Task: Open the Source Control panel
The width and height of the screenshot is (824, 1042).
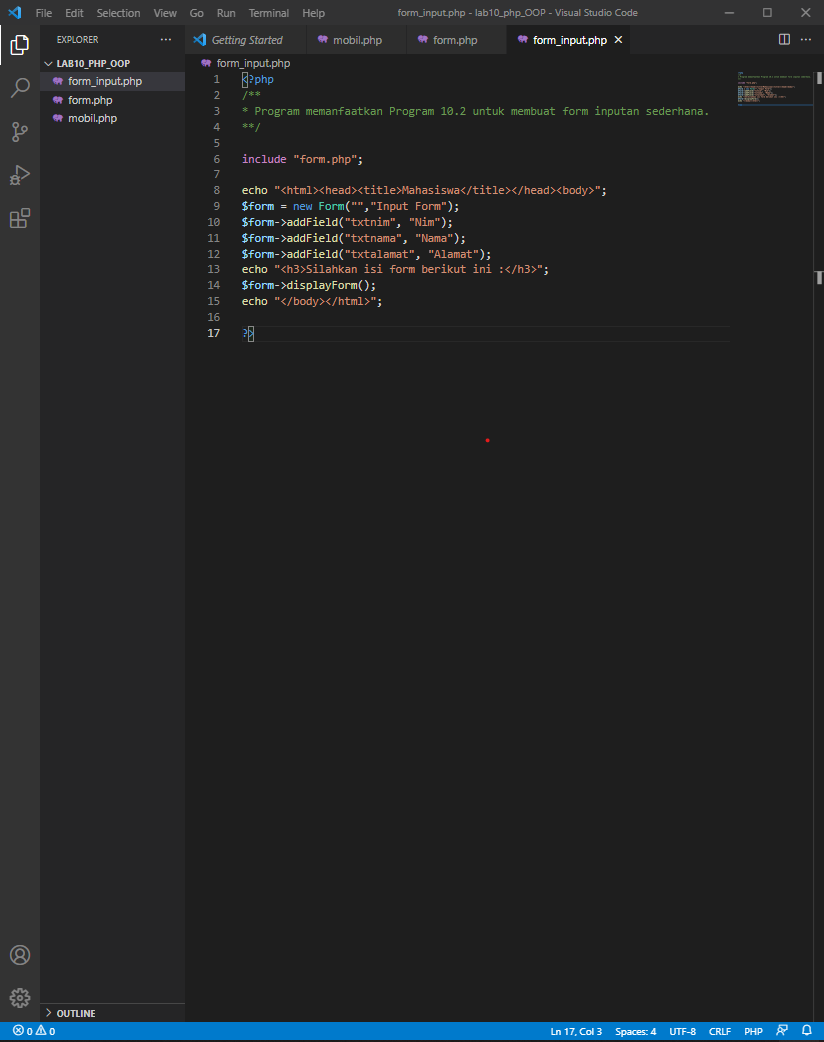Action: pyautogui.click(x=20, y=131)
